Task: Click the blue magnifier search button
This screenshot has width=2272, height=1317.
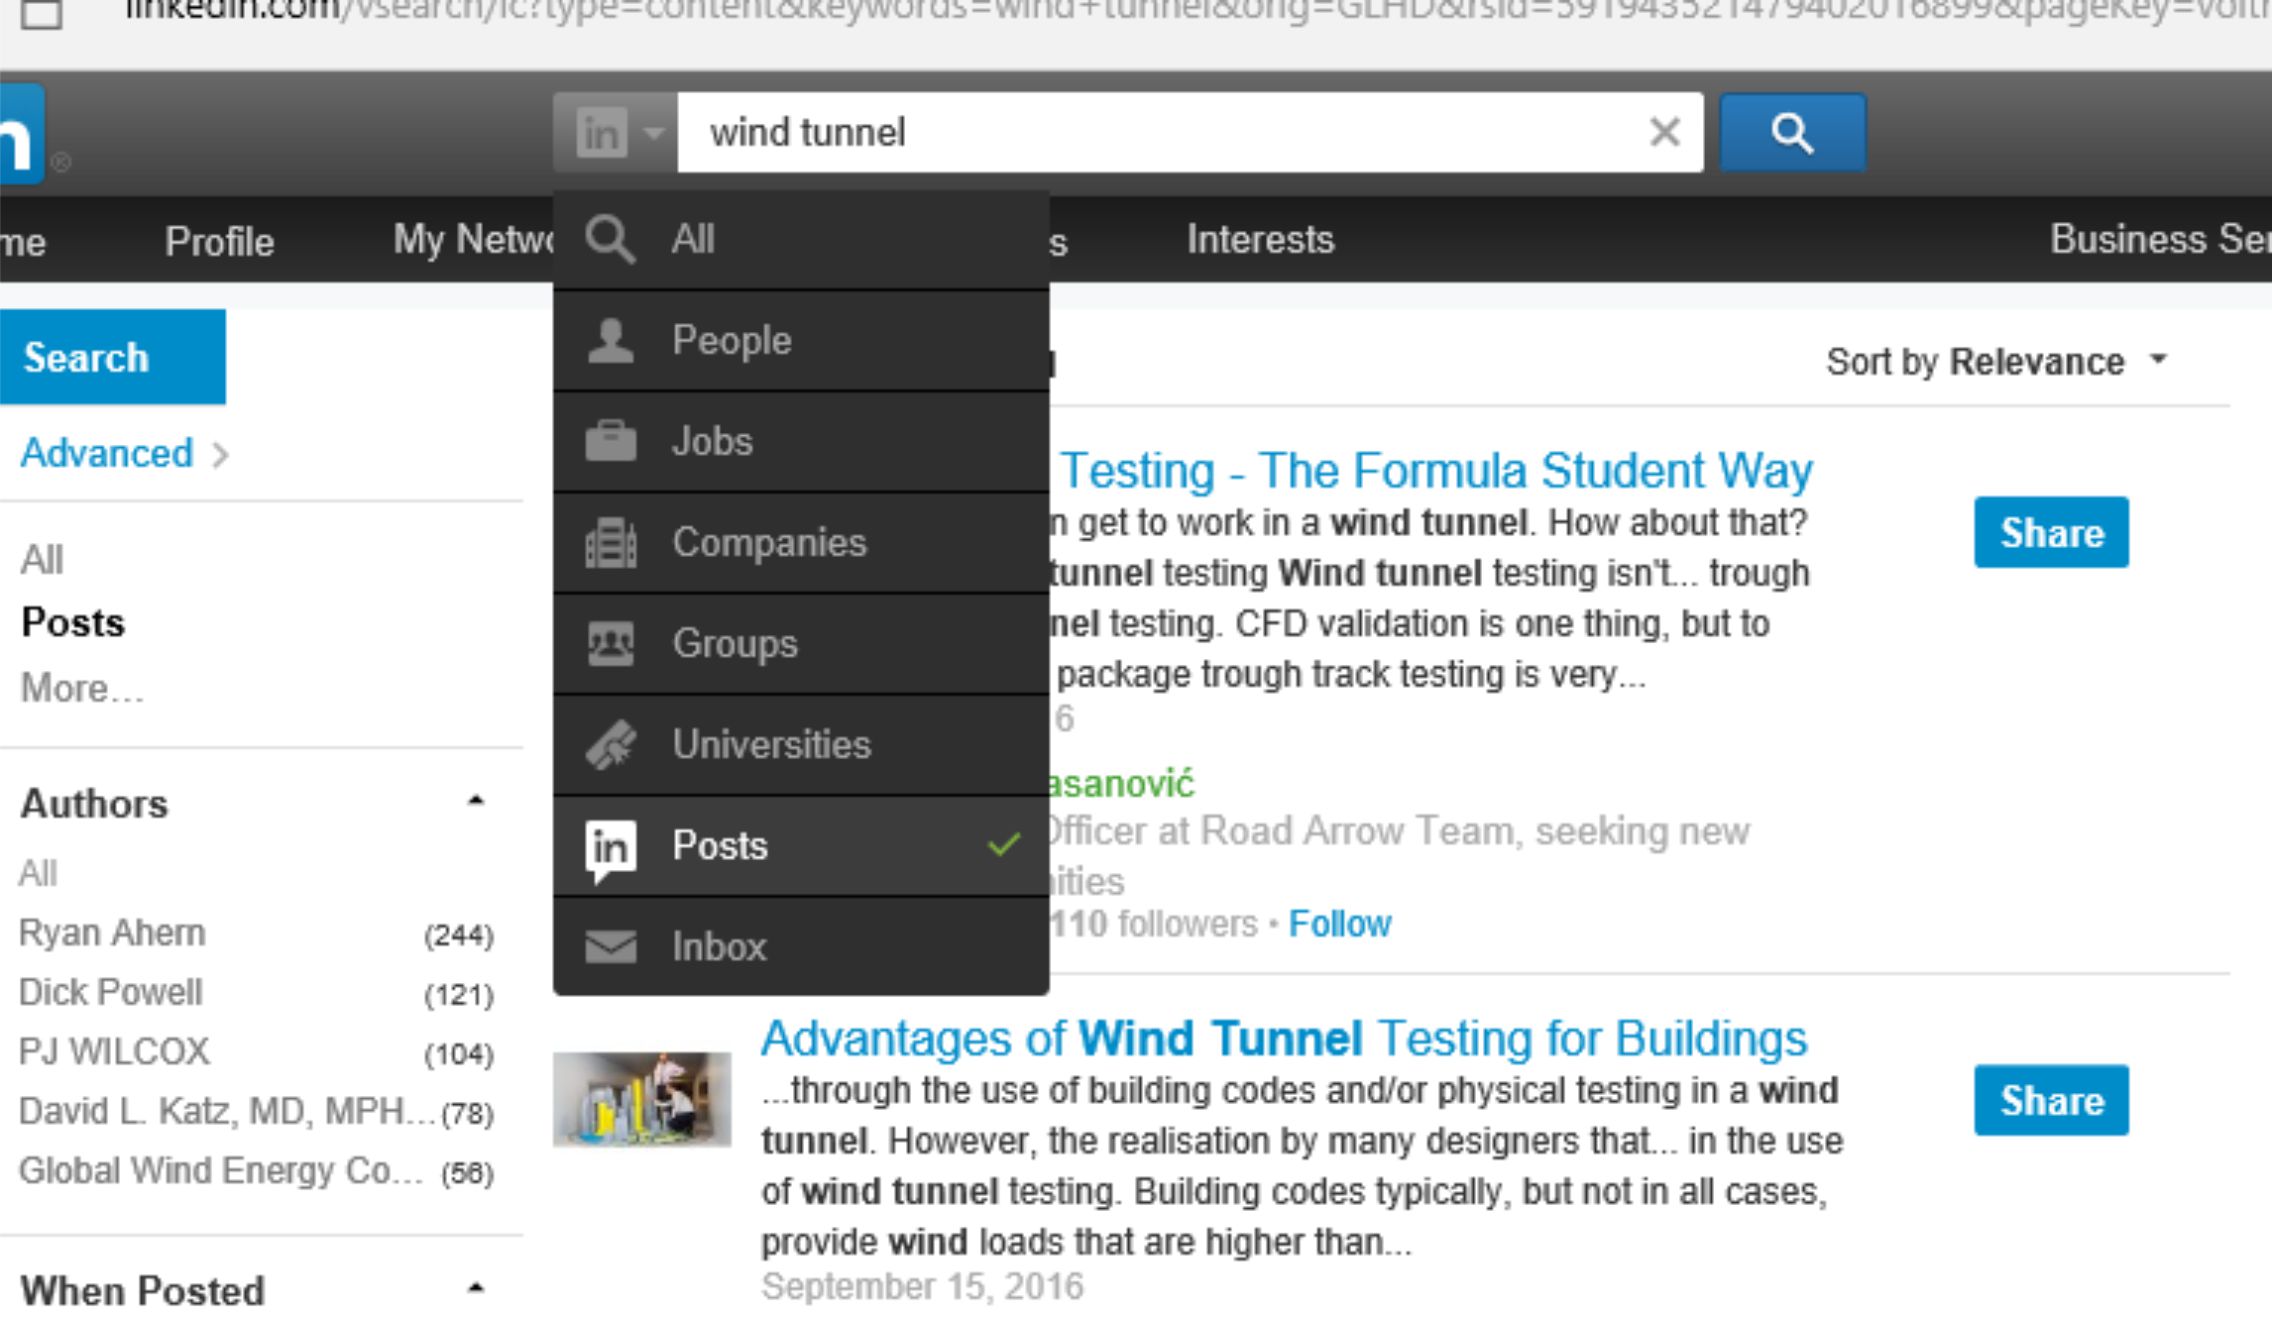Action: 1792,132
